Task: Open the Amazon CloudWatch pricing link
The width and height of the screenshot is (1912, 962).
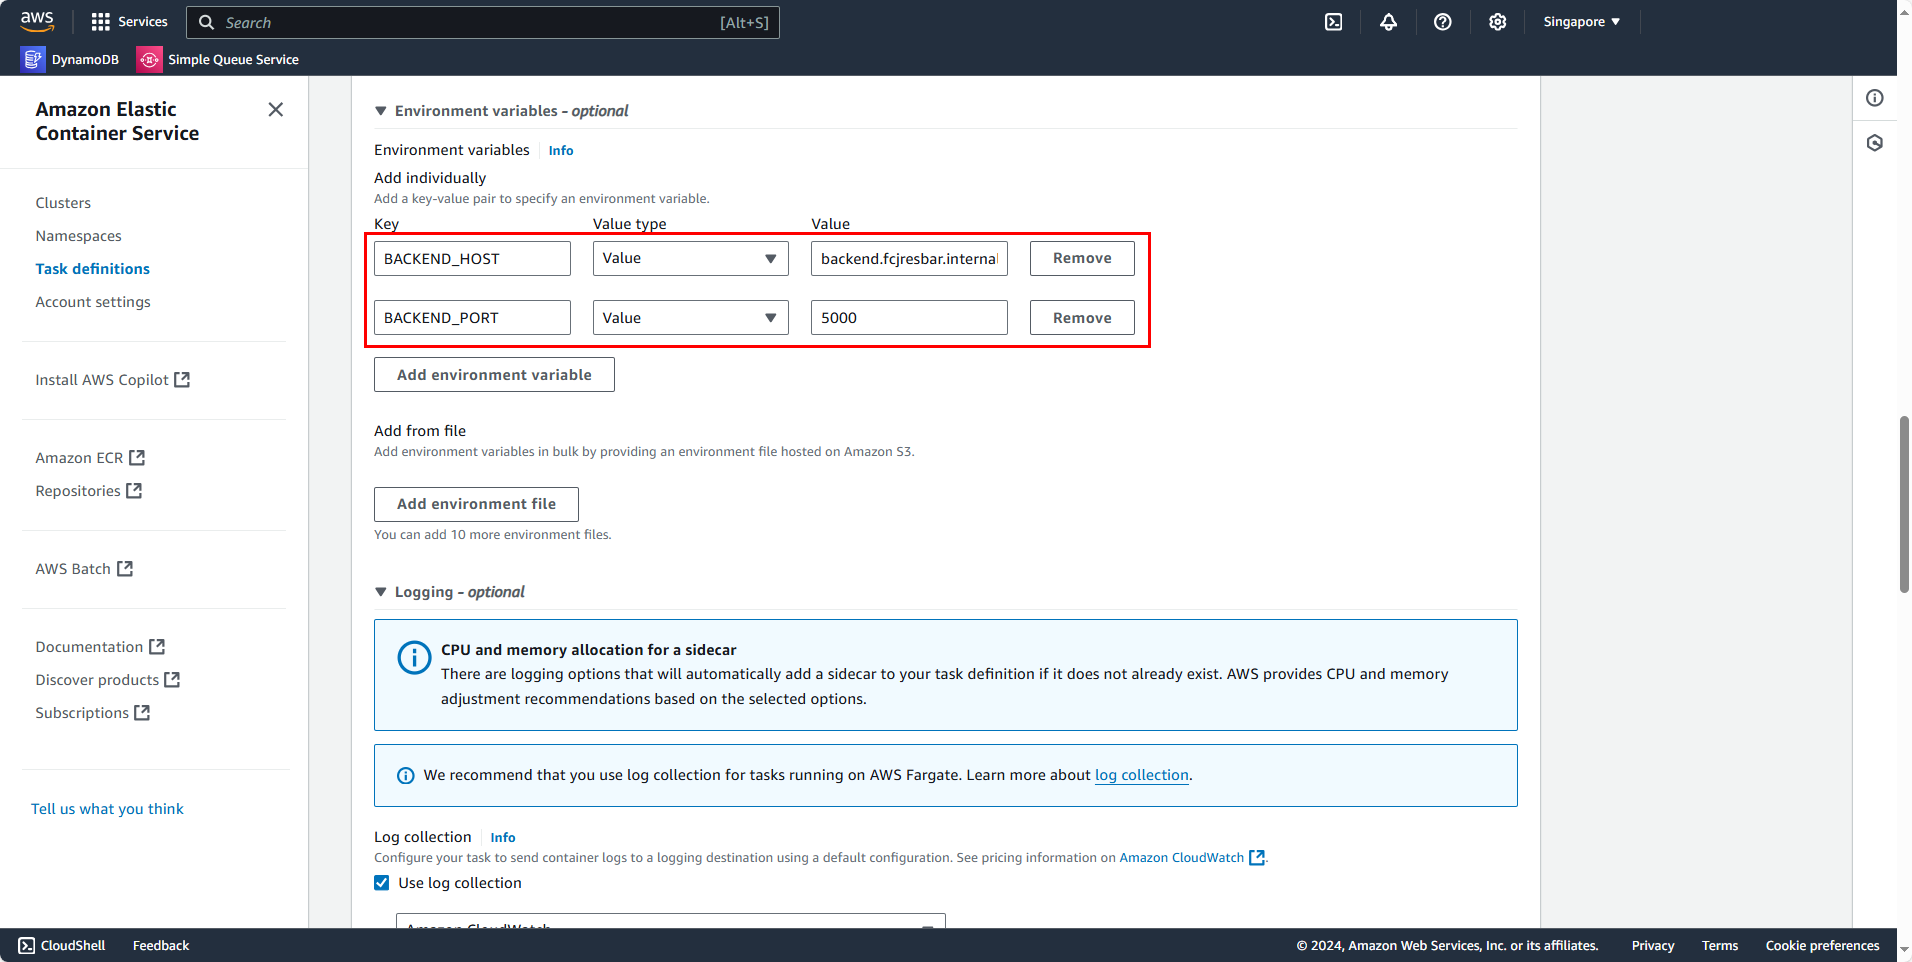Action: click(x=1181, y=858)
